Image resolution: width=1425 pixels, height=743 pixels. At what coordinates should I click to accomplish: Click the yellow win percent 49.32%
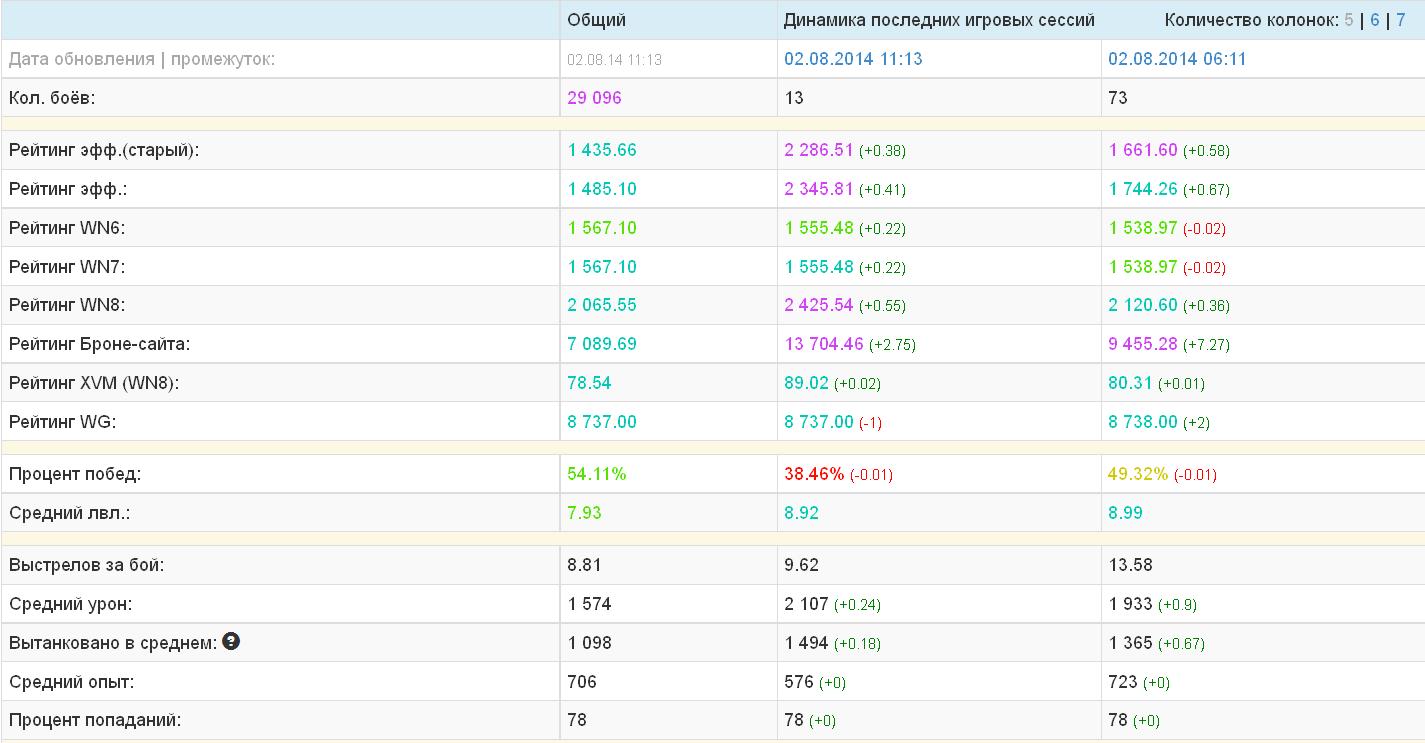click(1138, 474)
